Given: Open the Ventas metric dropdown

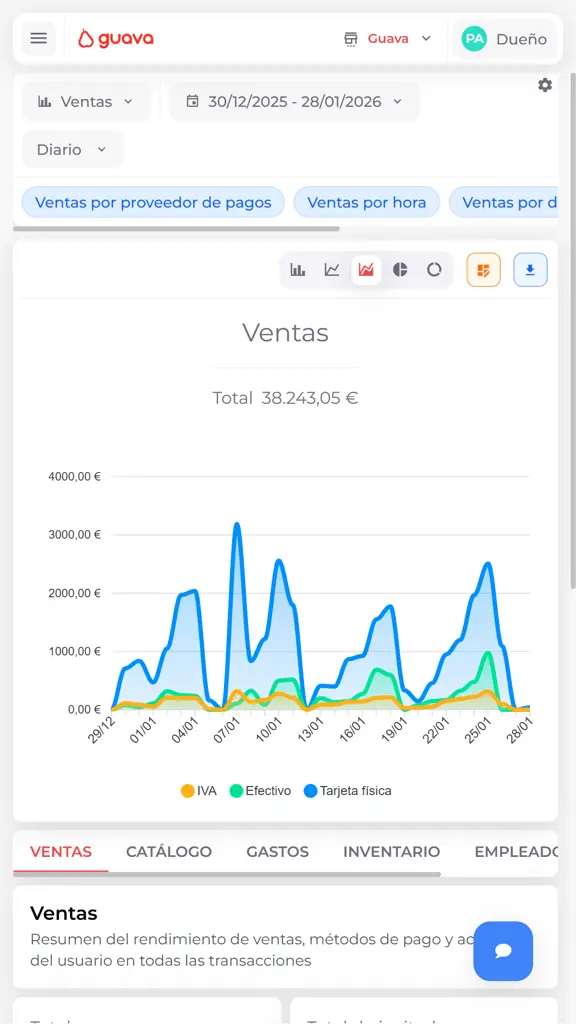Looking at the screenshot, I should pyautogui.click(x=85, y=101).
